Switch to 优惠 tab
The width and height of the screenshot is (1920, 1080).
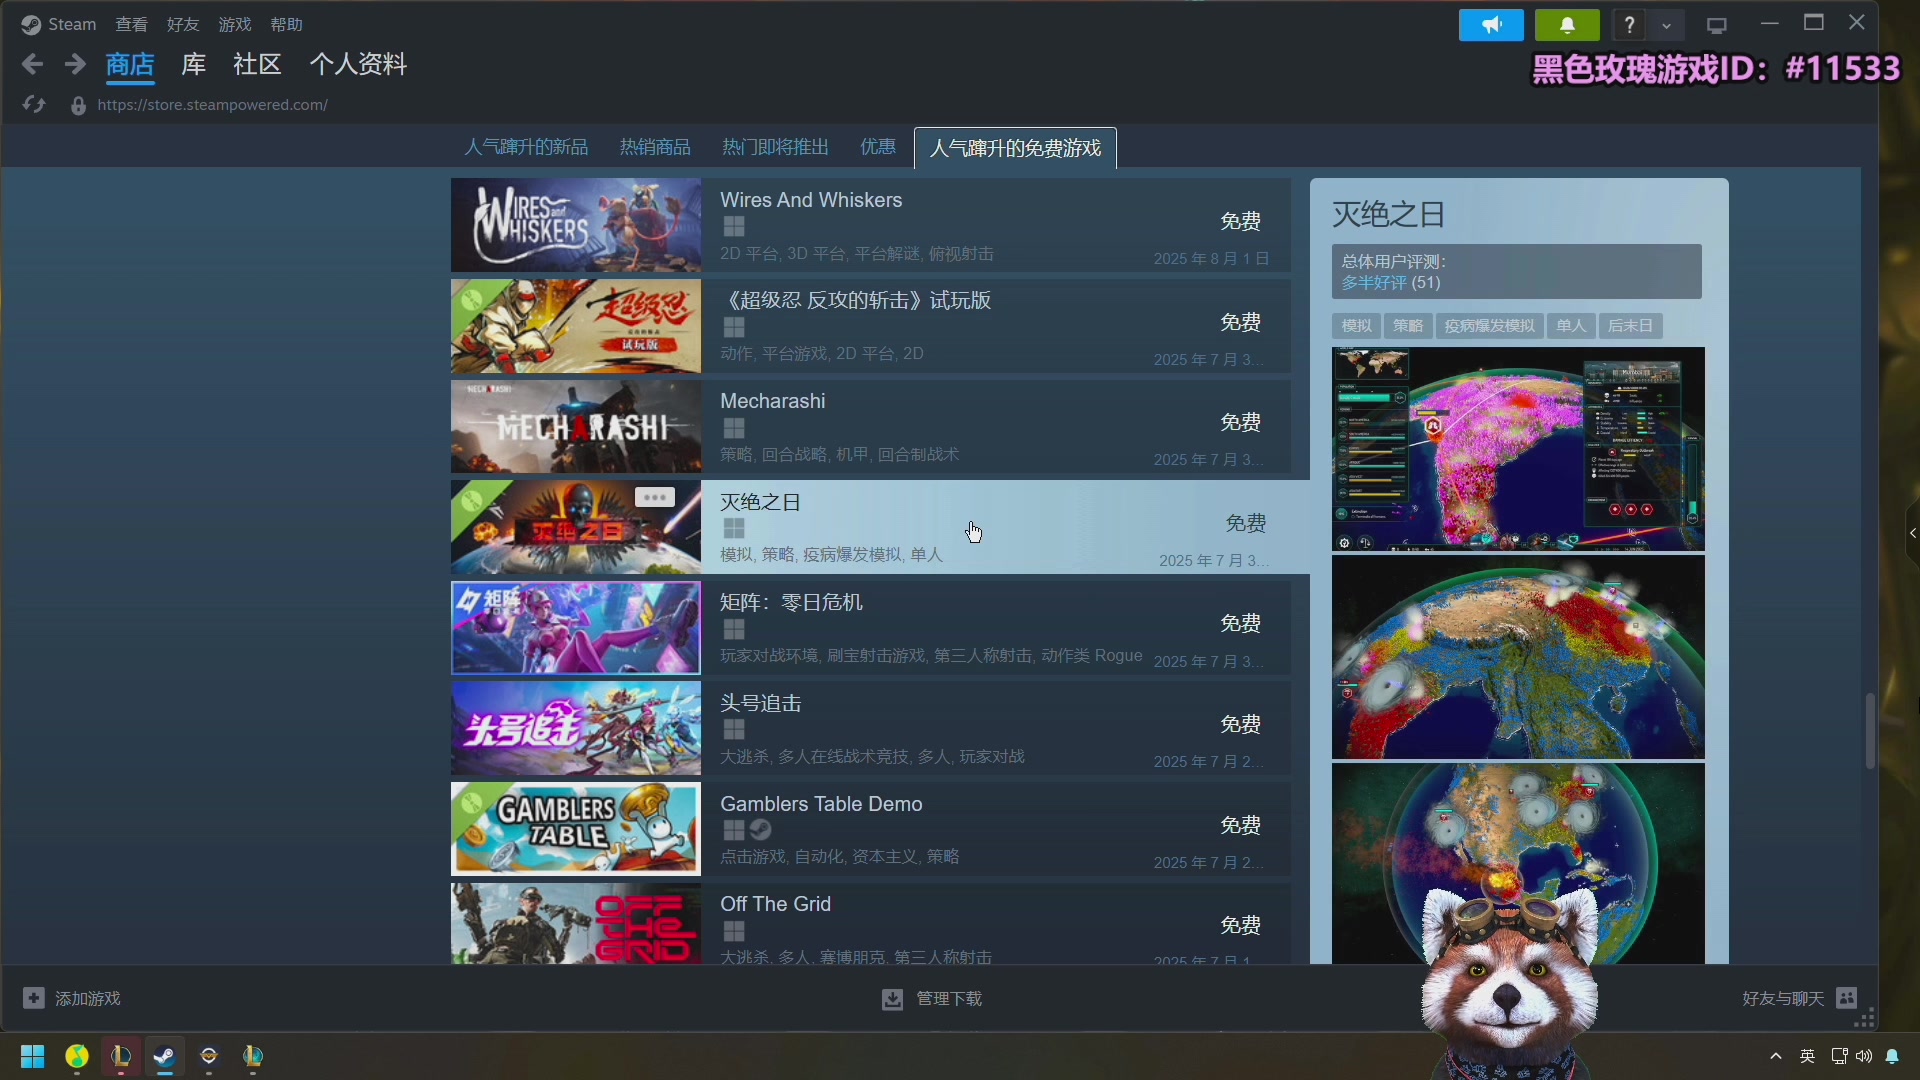[x=878, y=148]
